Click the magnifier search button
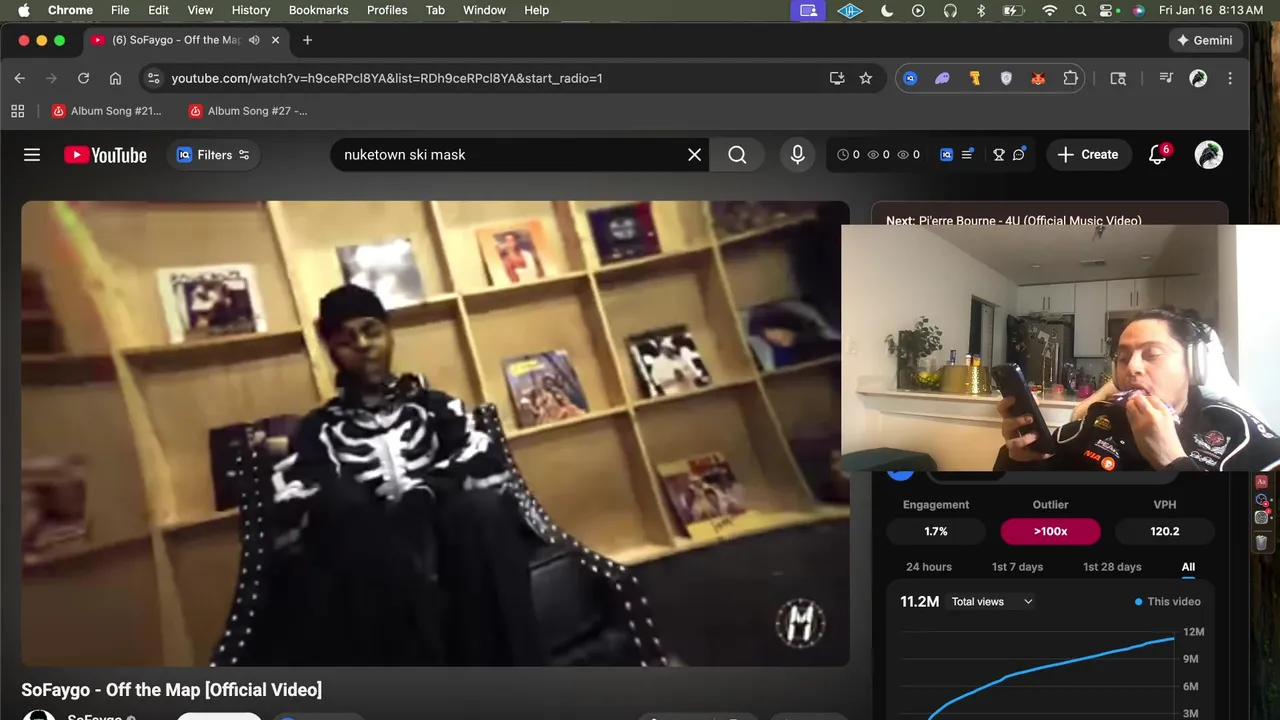1280x720 pixels. [x=737, y=155]
